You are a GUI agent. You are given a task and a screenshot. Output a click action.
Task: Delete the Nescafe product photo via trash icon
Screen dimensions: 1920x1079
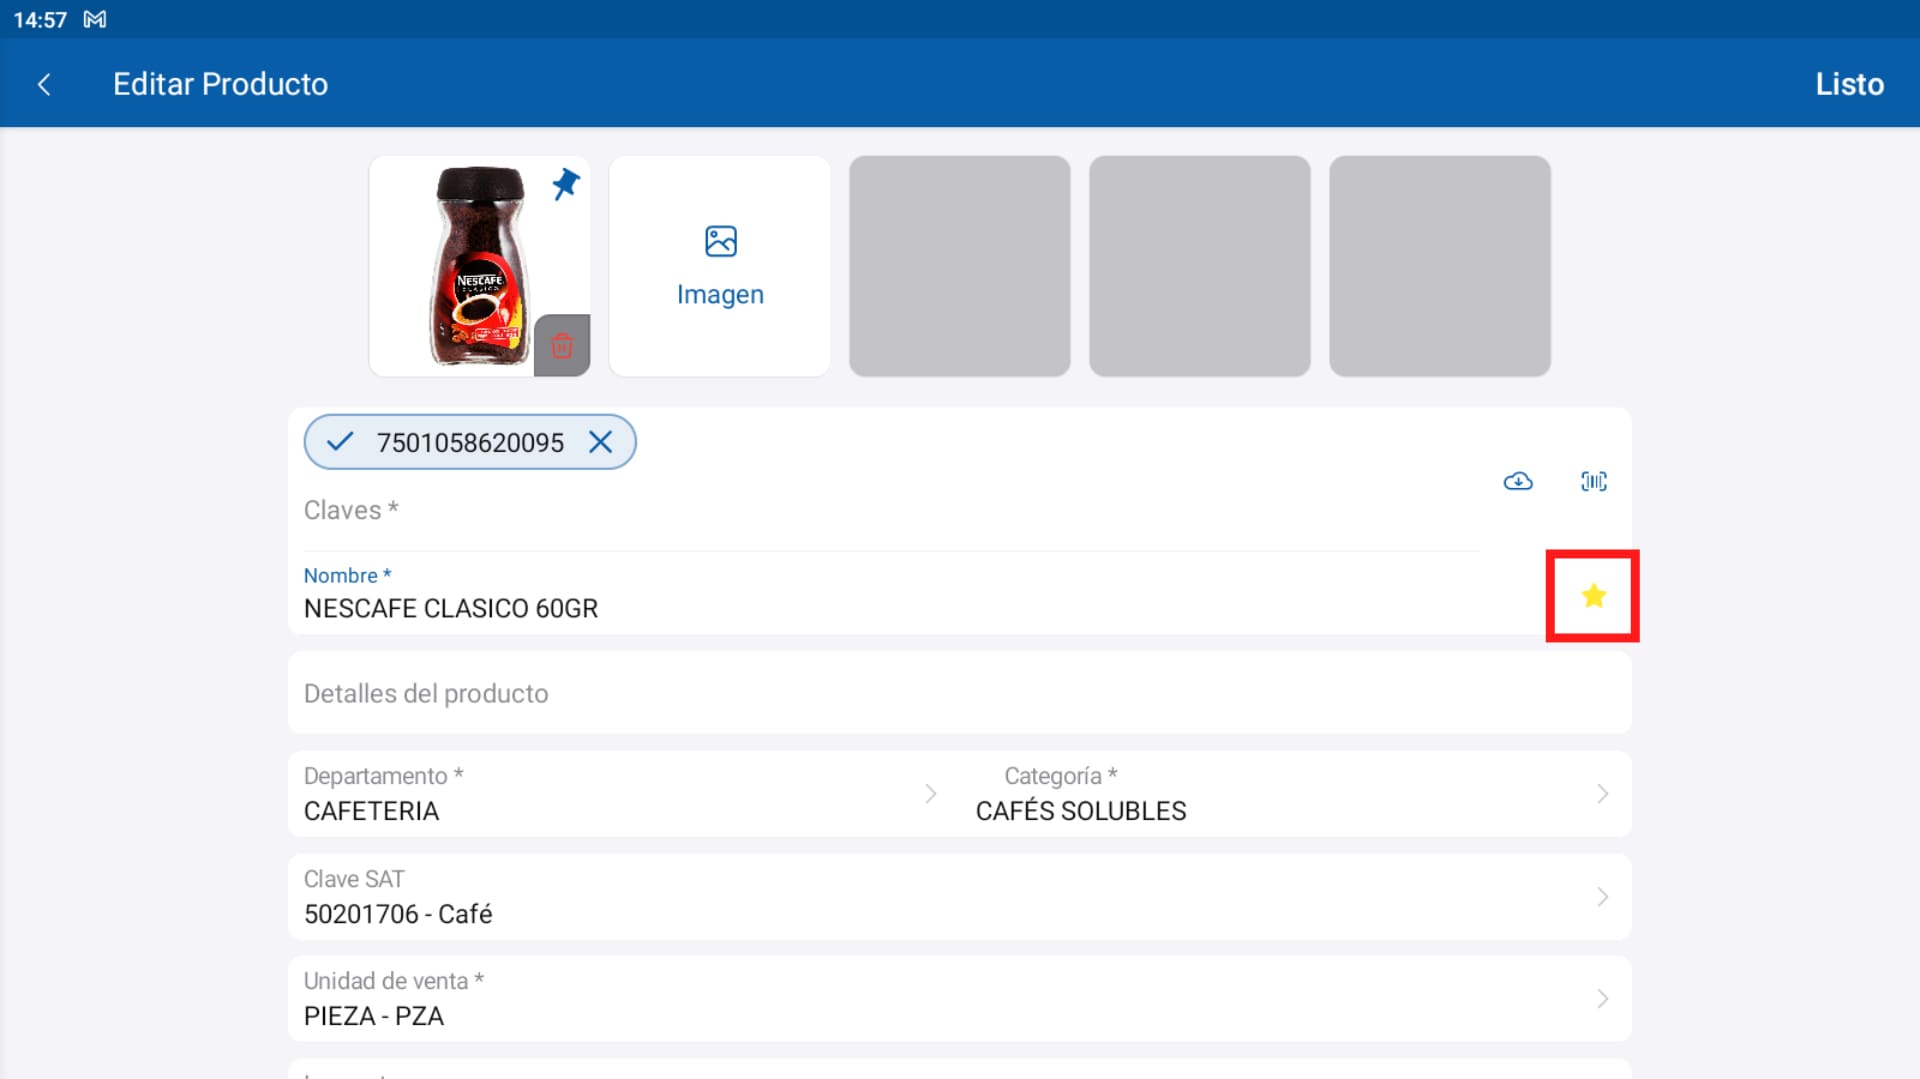[562, 346]
